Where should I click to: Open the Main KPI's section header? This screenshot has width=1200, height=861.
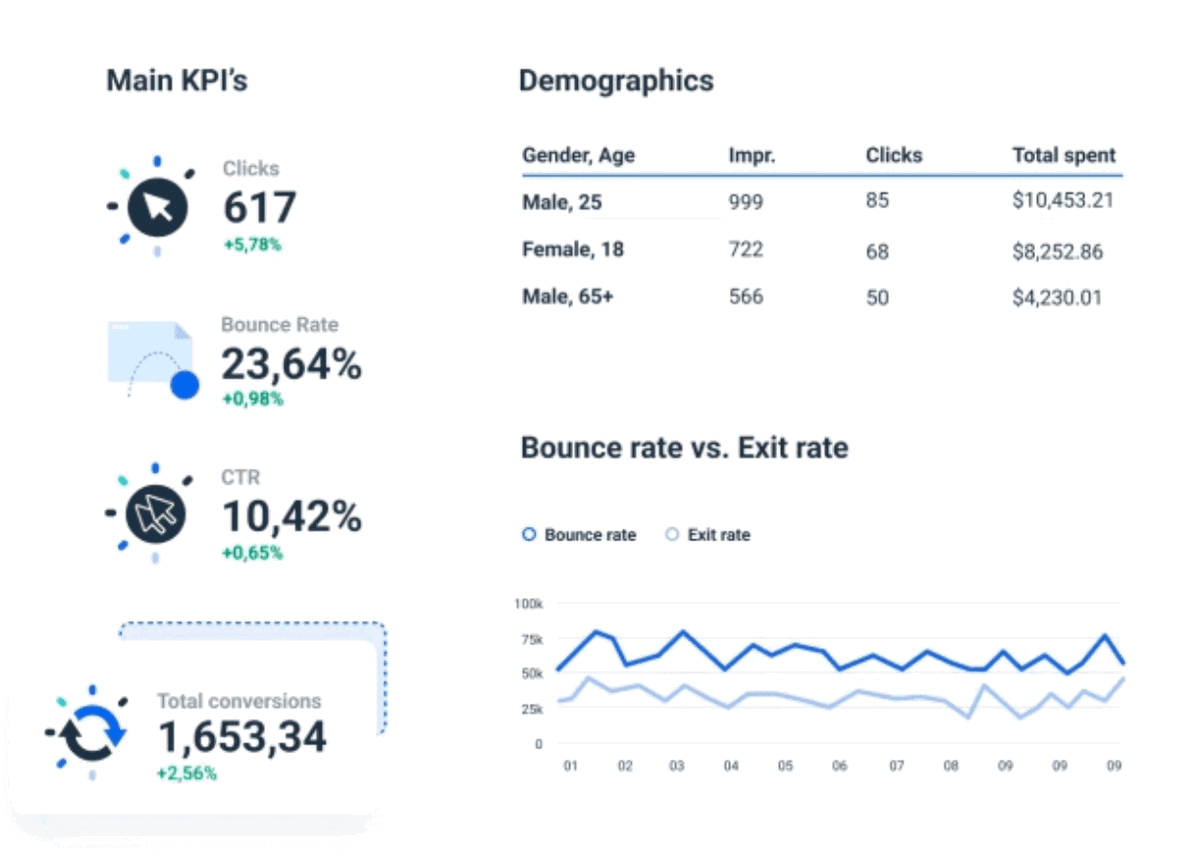tap(177, 81)
